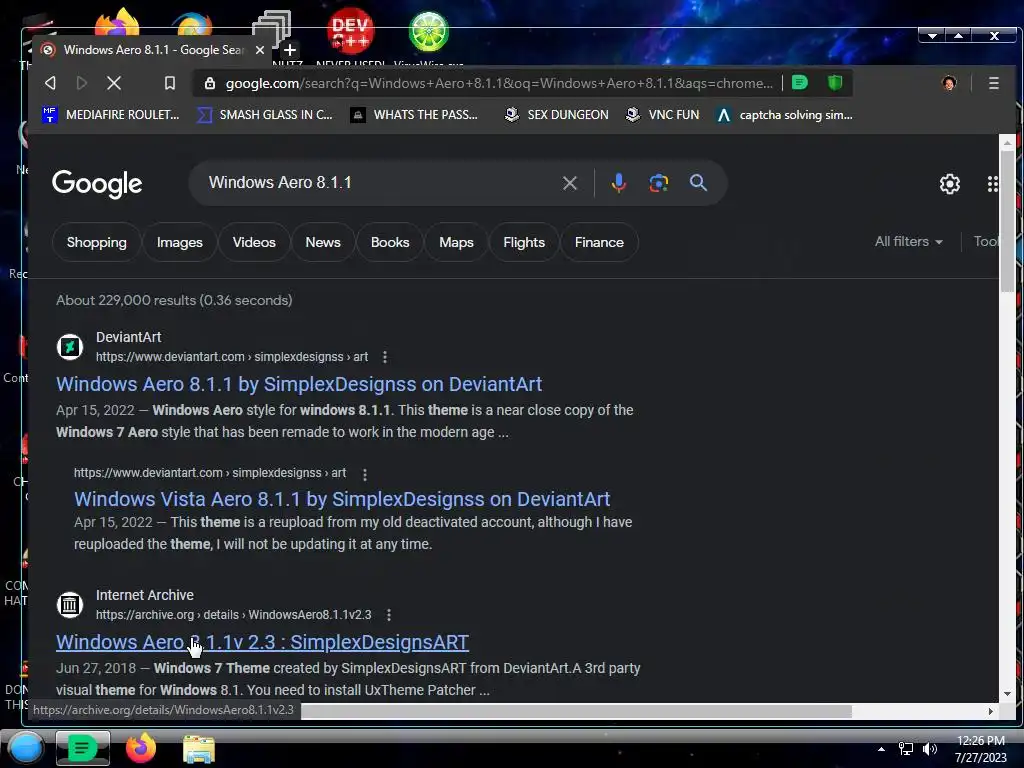Click the horizontal scrollbar right arrow
This screenshot has width=1024, height=768.
(x=991, y=711)
